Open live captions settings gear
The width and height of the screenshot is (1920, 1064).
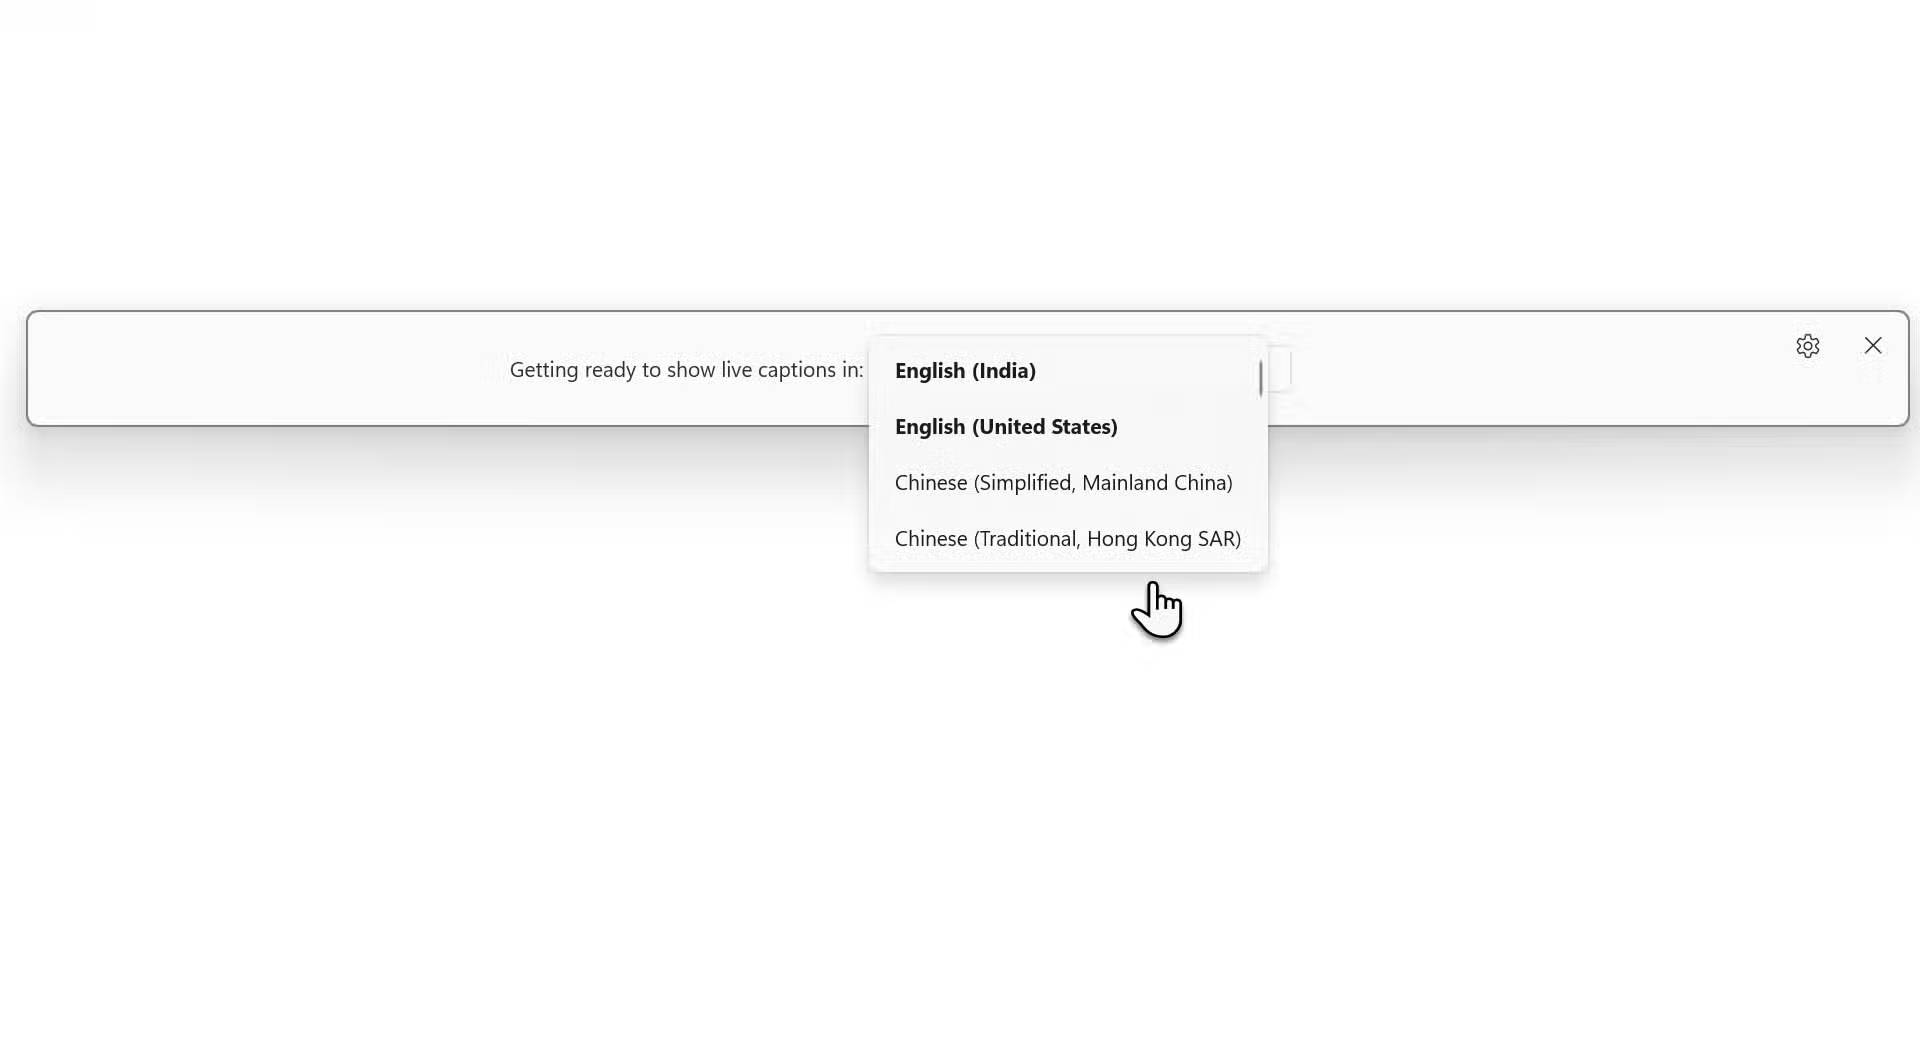coord(1807,346)
